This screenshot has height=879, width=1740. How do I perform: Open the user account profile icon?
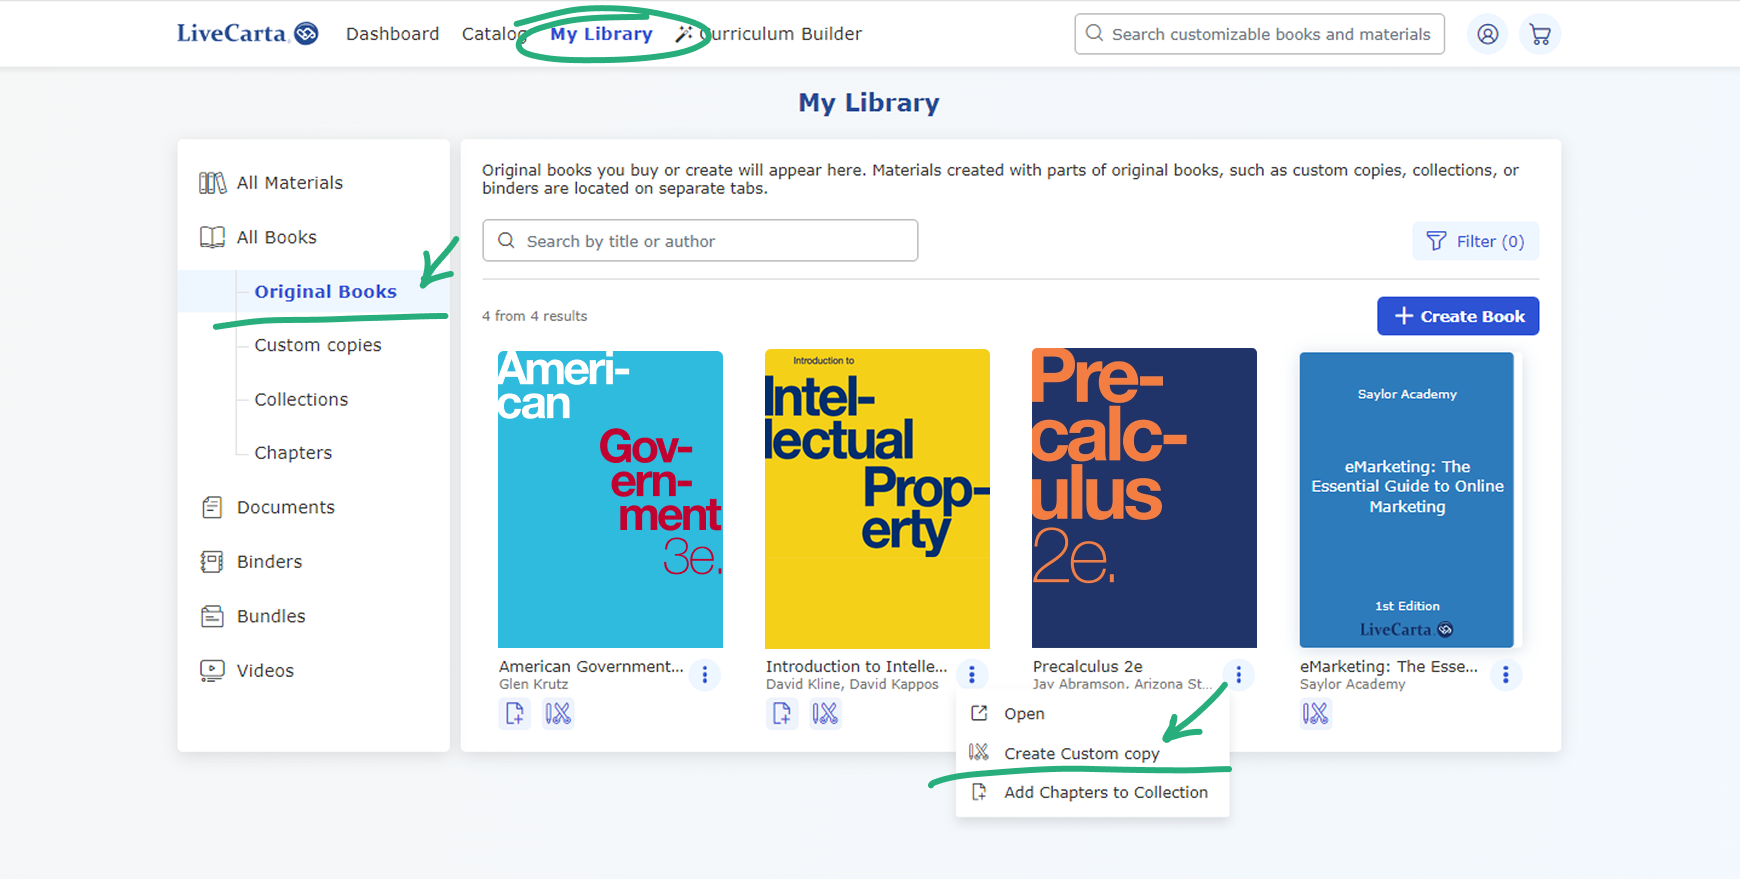coord(1488,34)
